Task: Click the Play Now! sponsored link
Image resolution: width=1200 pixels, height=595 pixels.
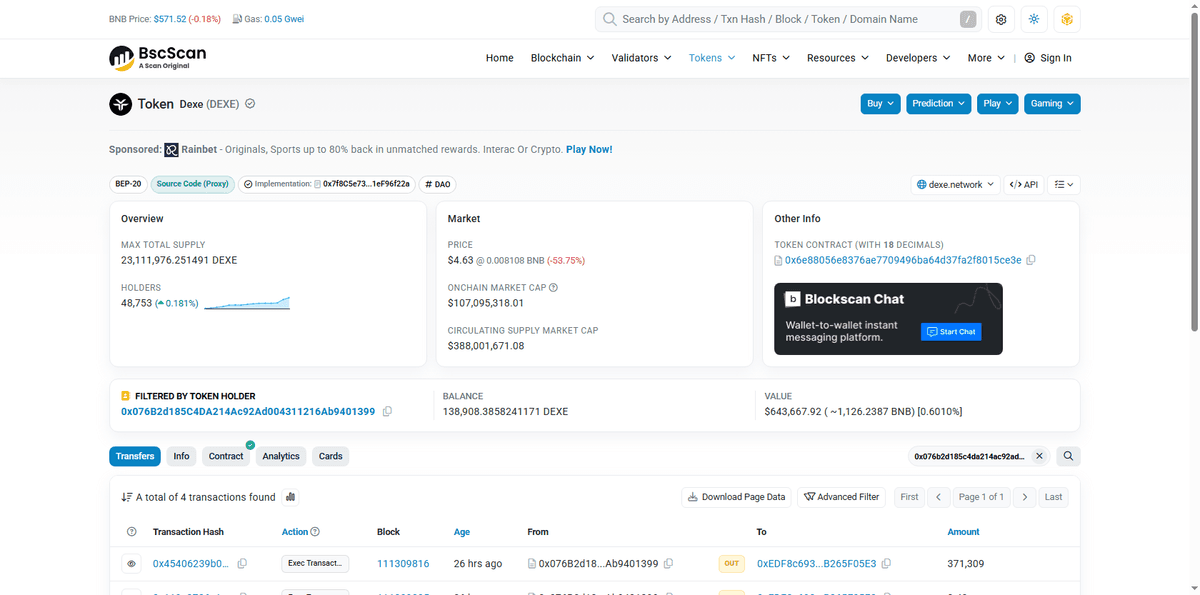Action: point(589,150)
